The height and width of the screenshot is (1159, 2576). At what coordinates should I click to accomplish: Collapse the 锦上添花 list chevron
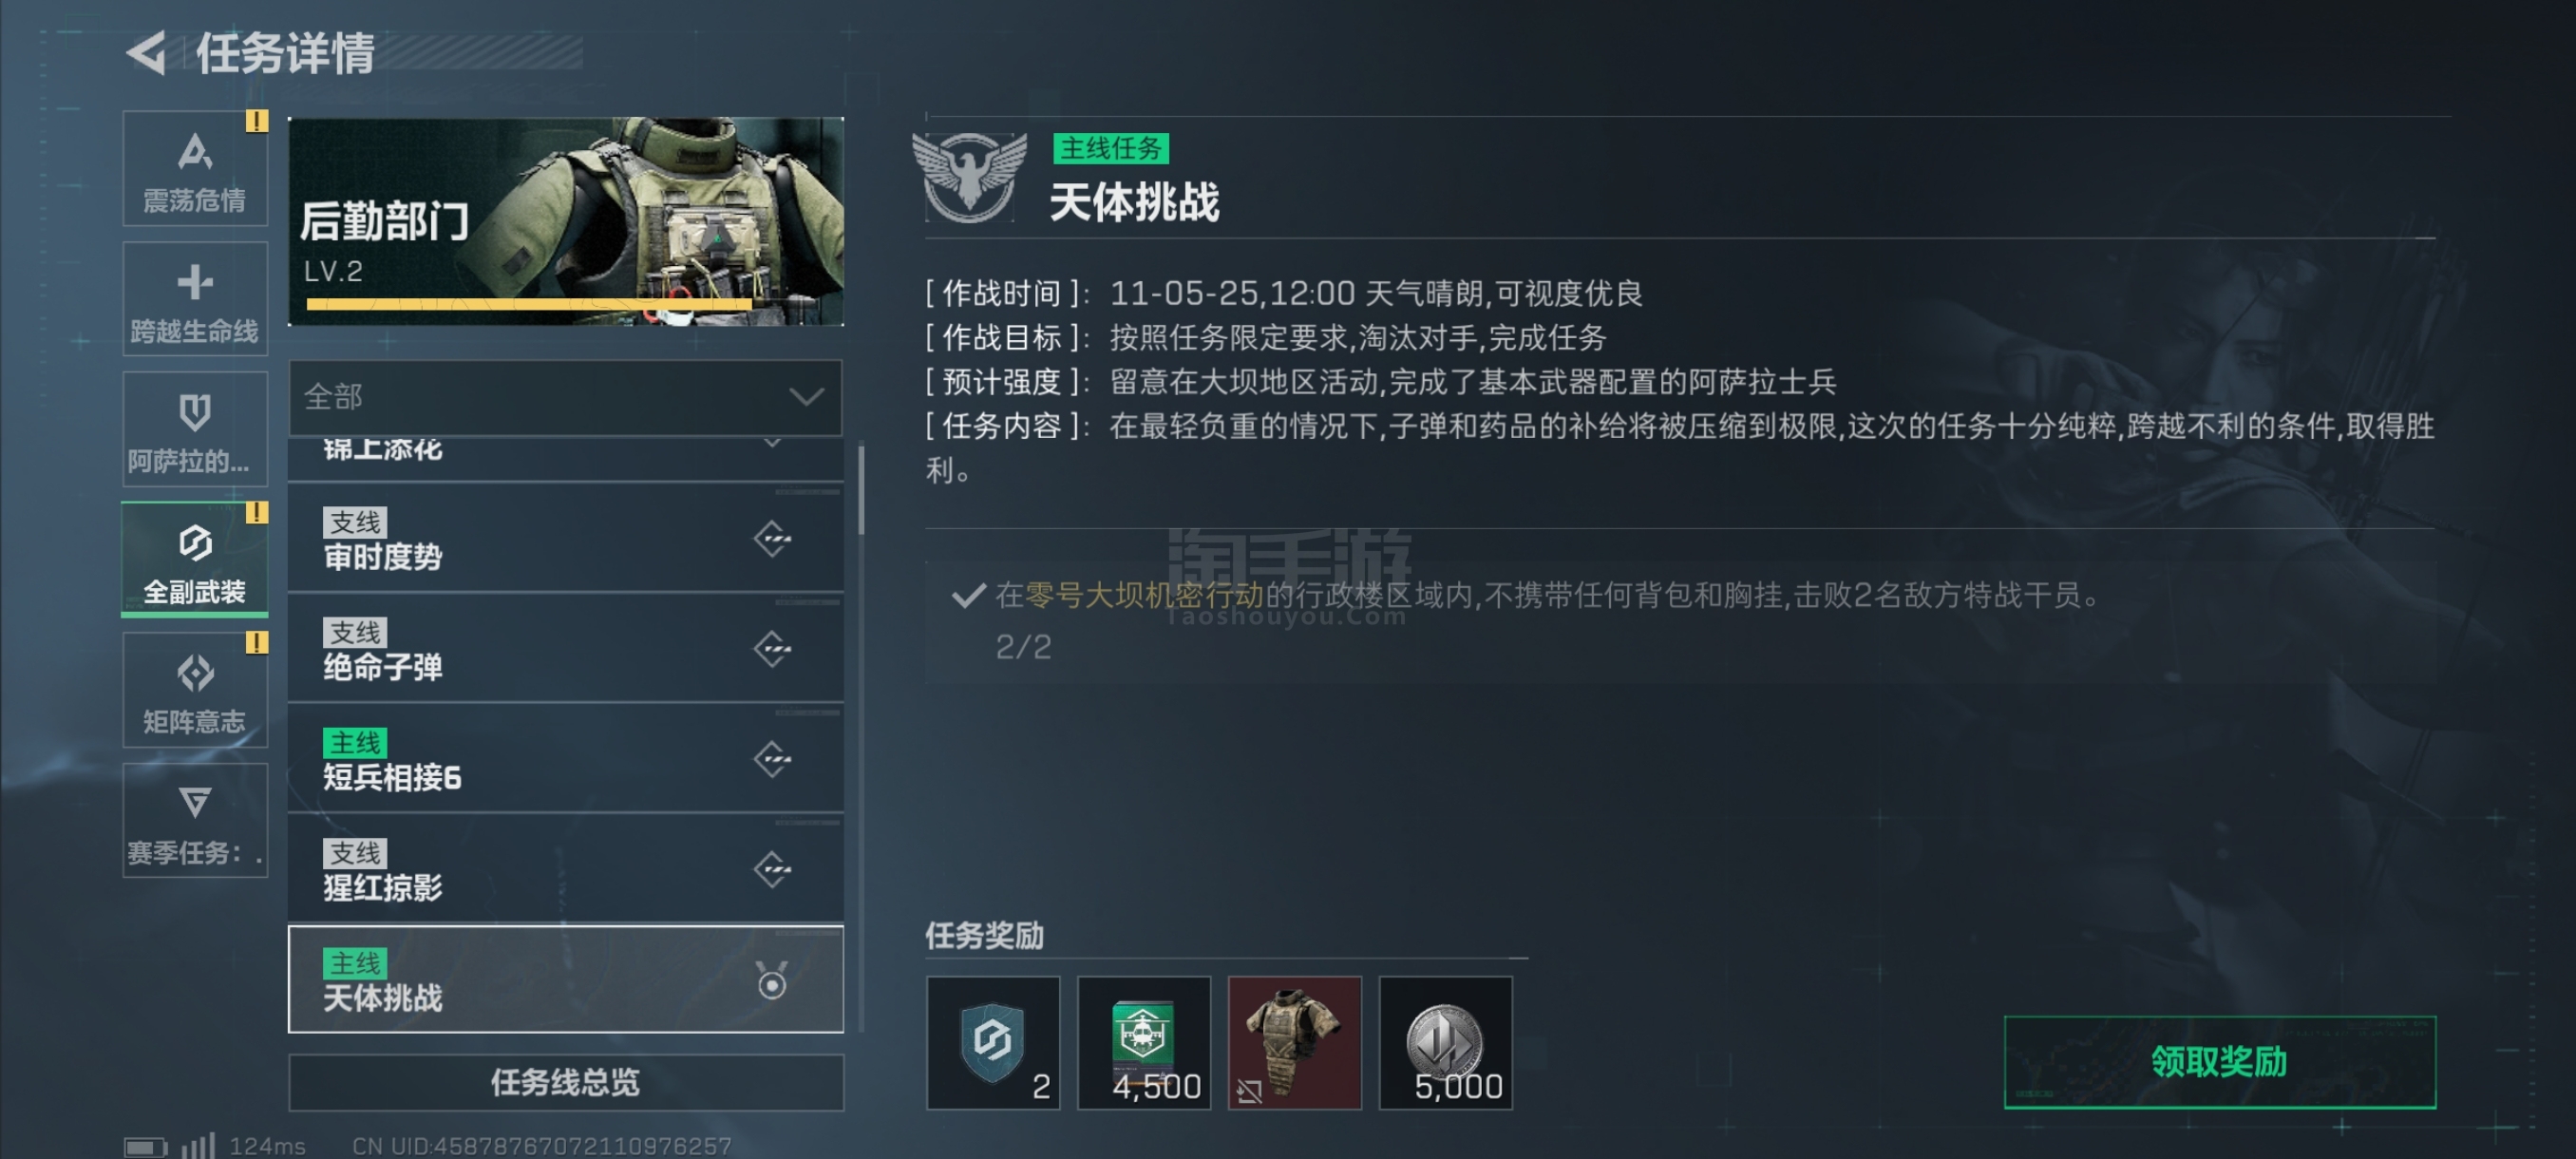772,442
